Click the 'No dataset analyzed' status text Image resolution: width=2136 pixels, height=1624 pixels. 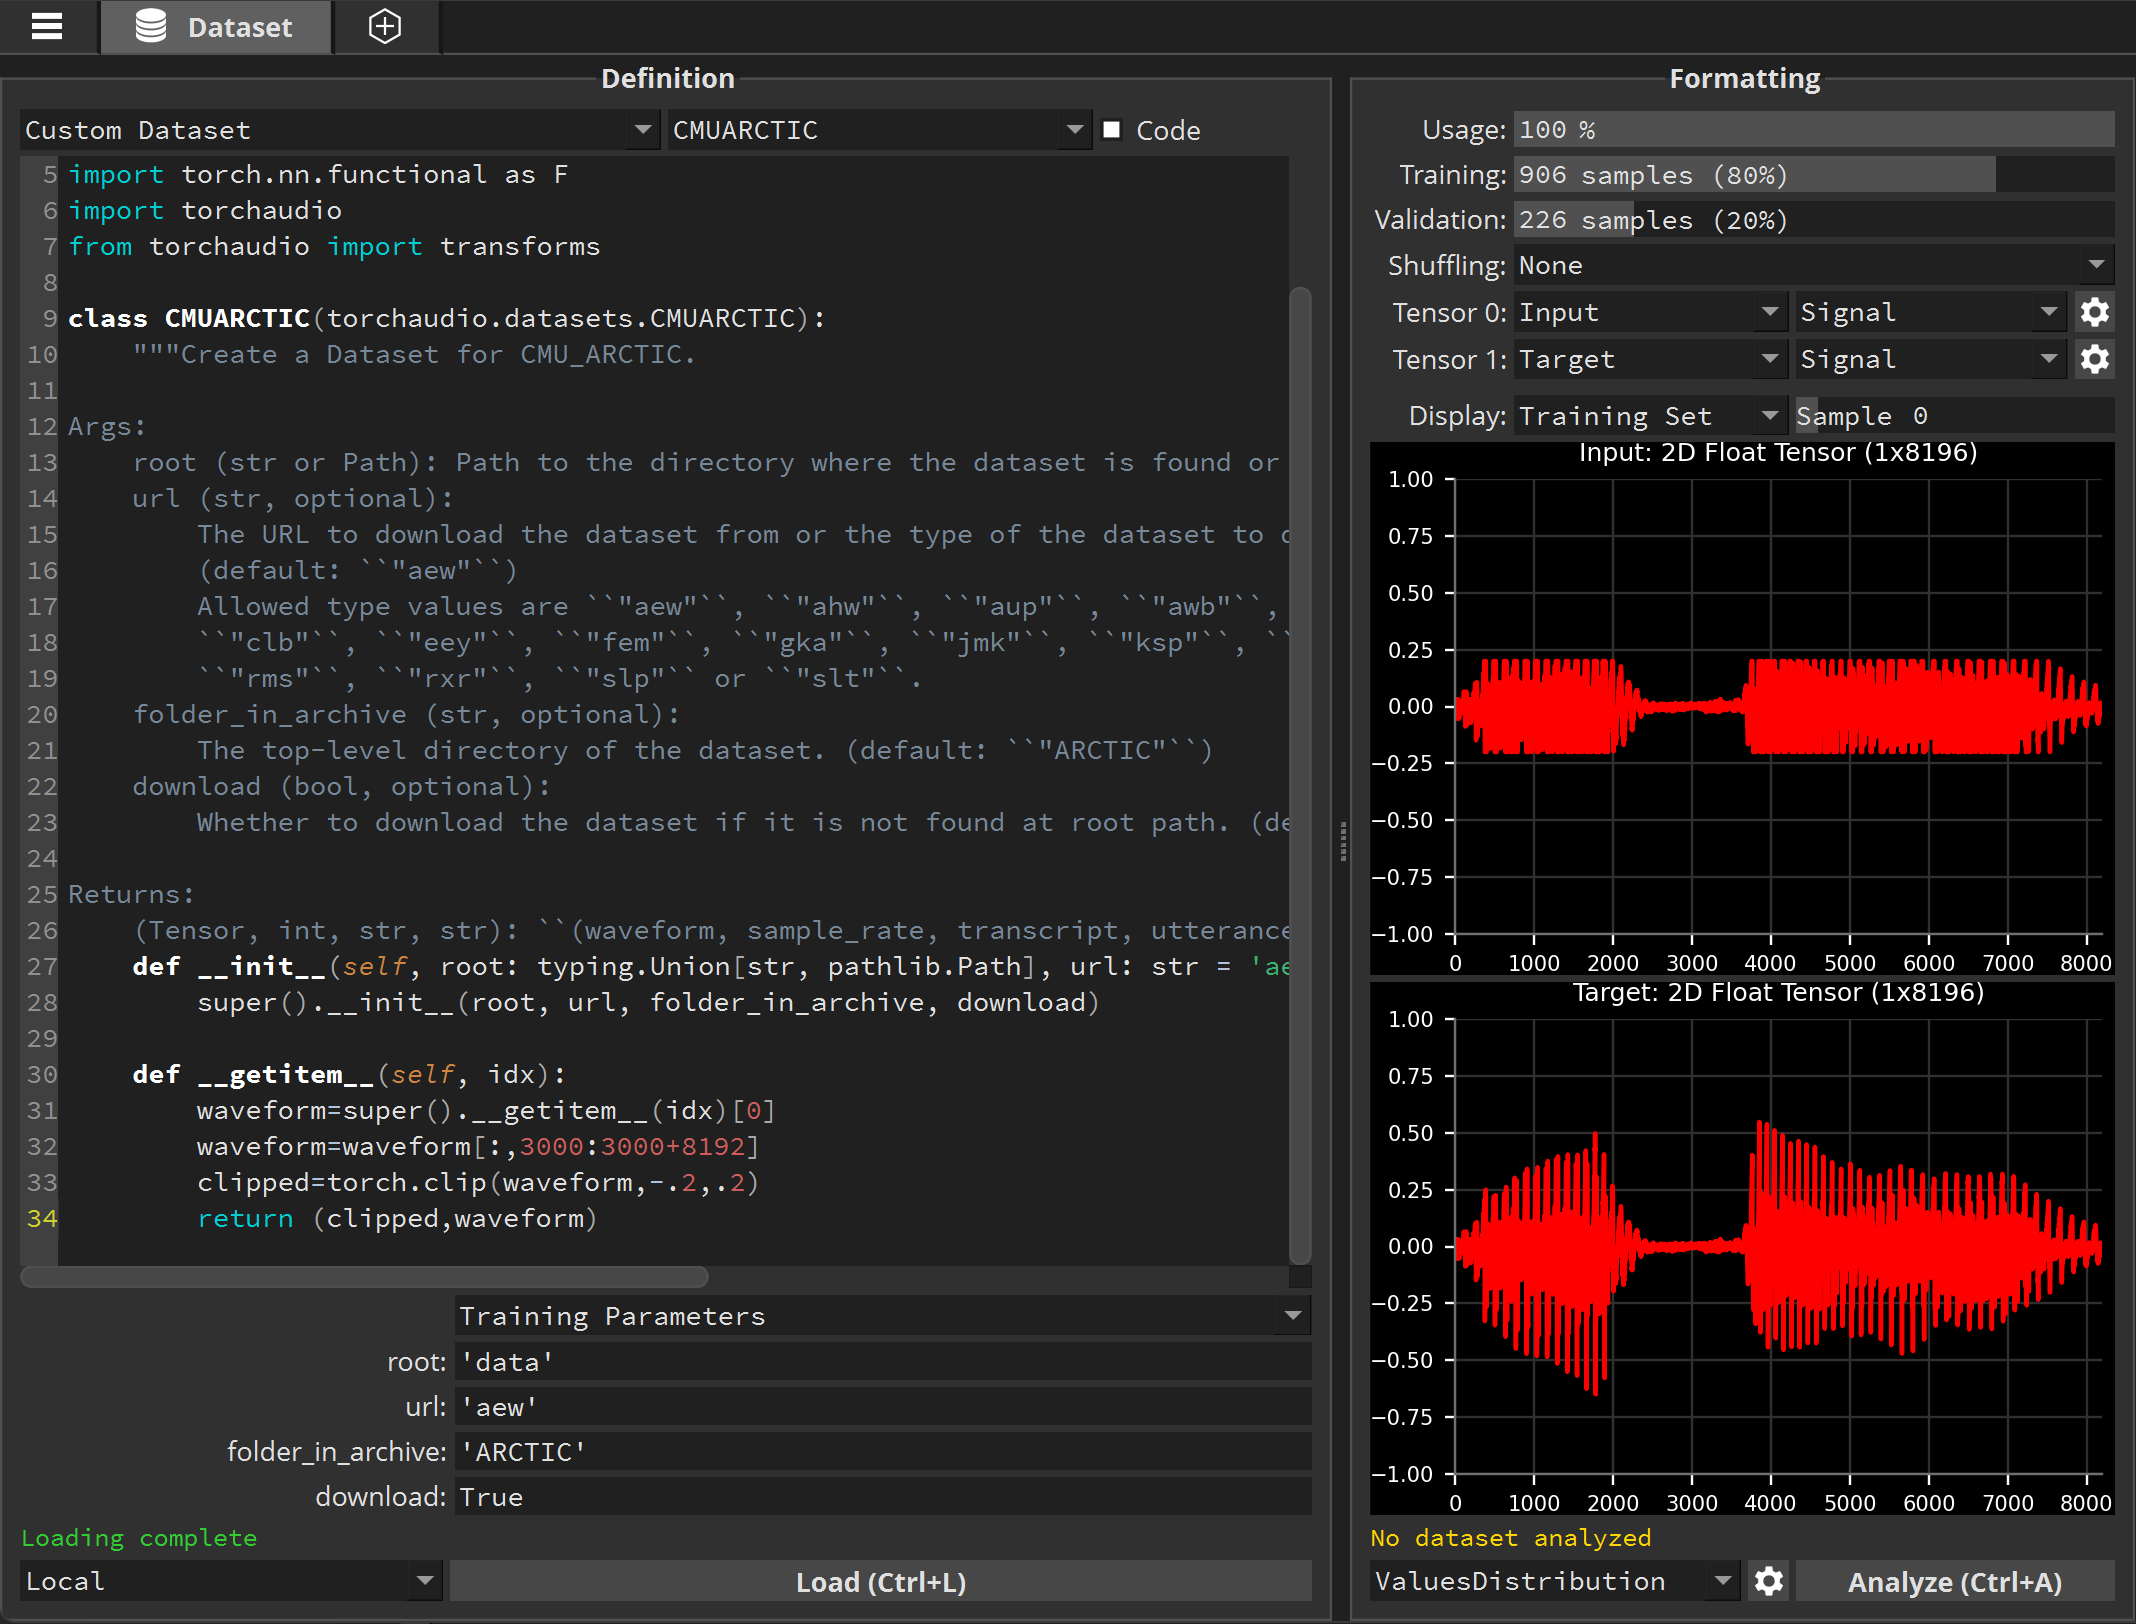(1511, 1538)
